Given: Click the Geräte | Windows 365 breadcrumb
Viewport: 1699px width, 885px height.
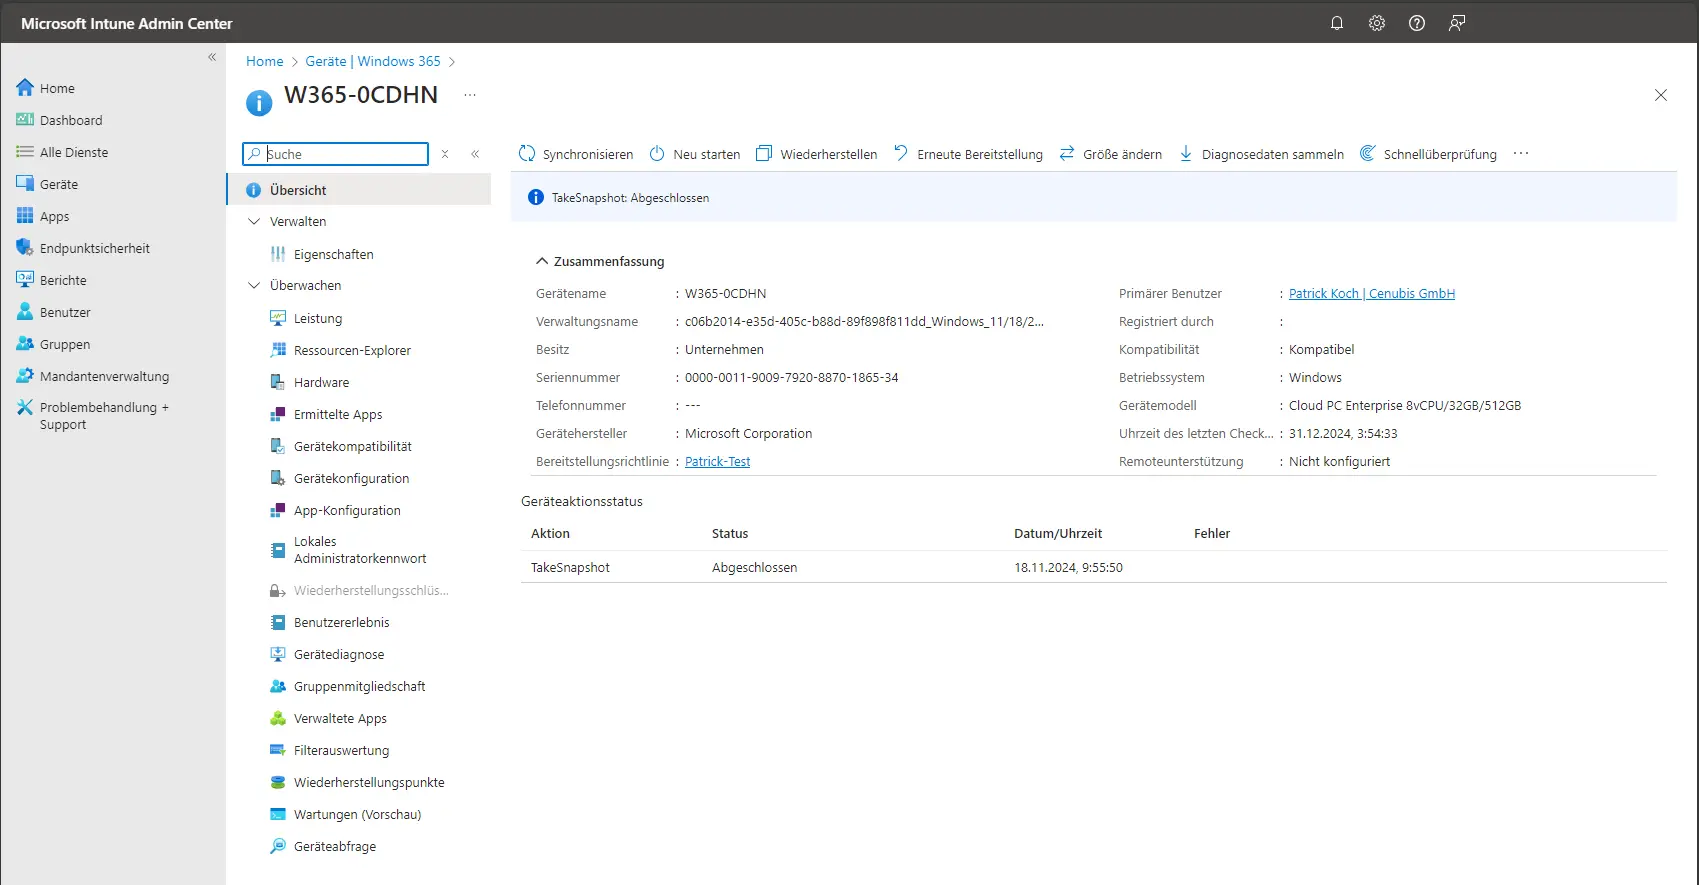Looking at the screenshot, I should point(373,61).
